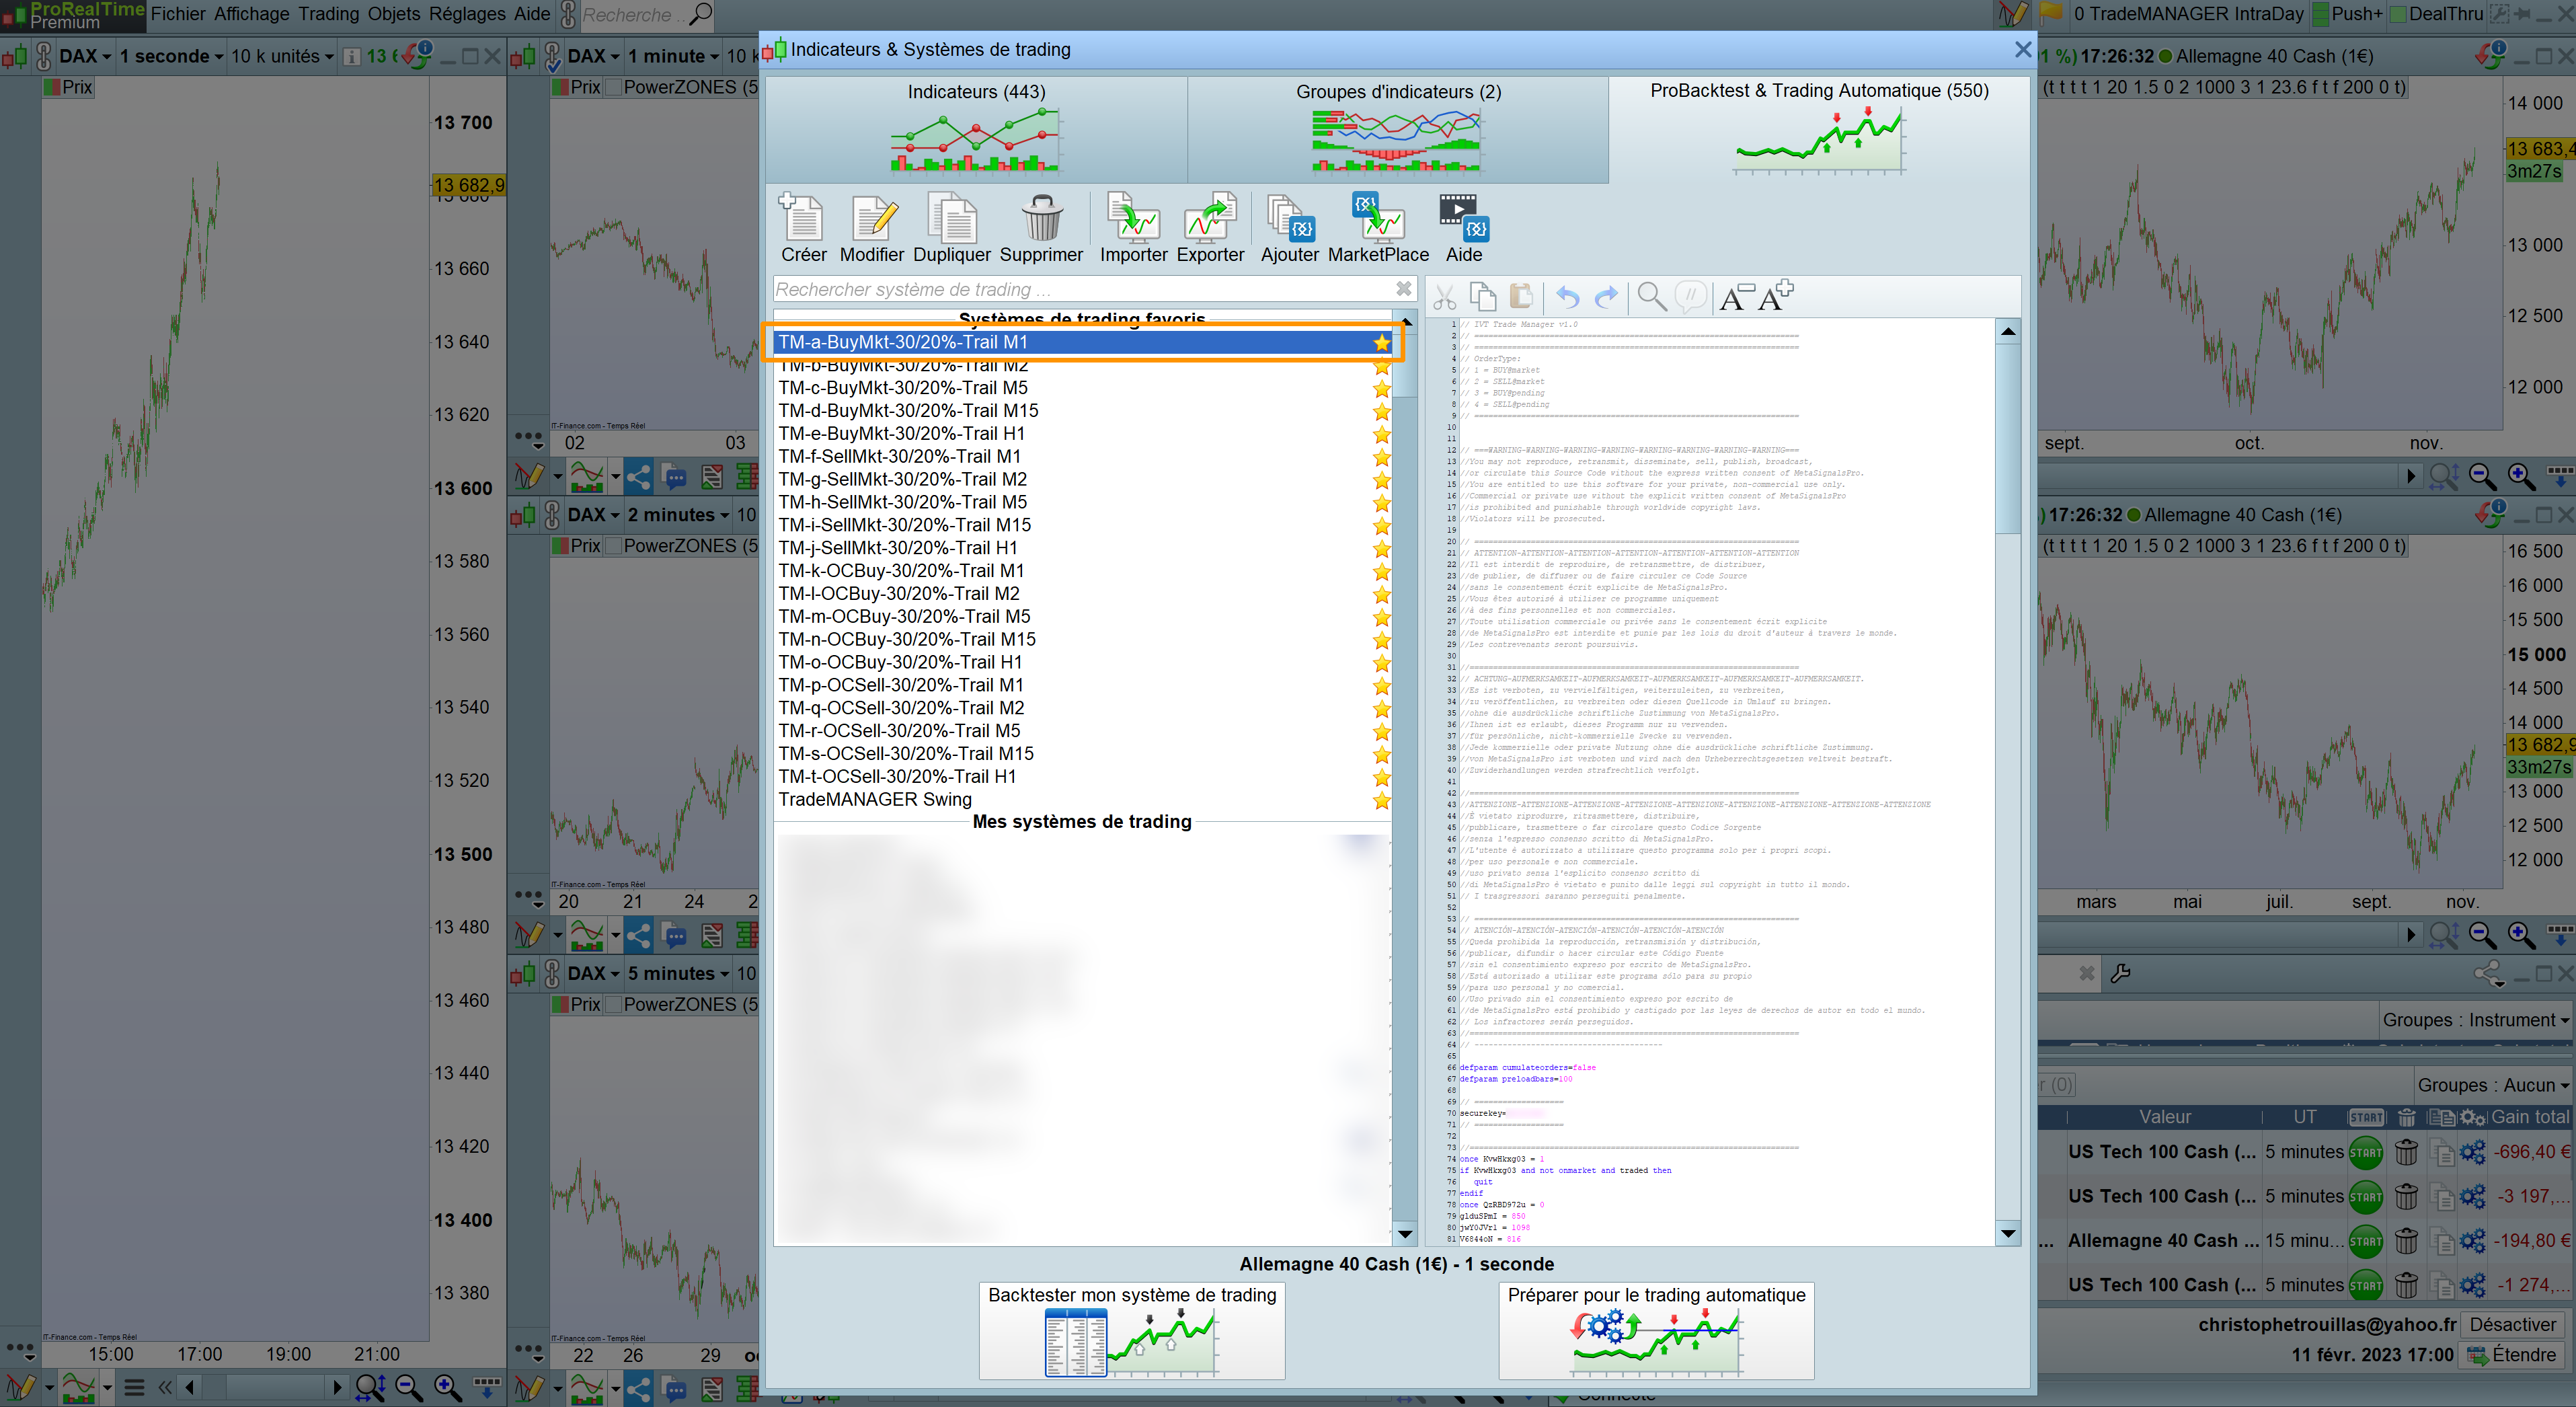This screenshot has height=1407, width=2576.
Task: Click trading systems list scroll-down arrow
Action: click(1404, 1235)
